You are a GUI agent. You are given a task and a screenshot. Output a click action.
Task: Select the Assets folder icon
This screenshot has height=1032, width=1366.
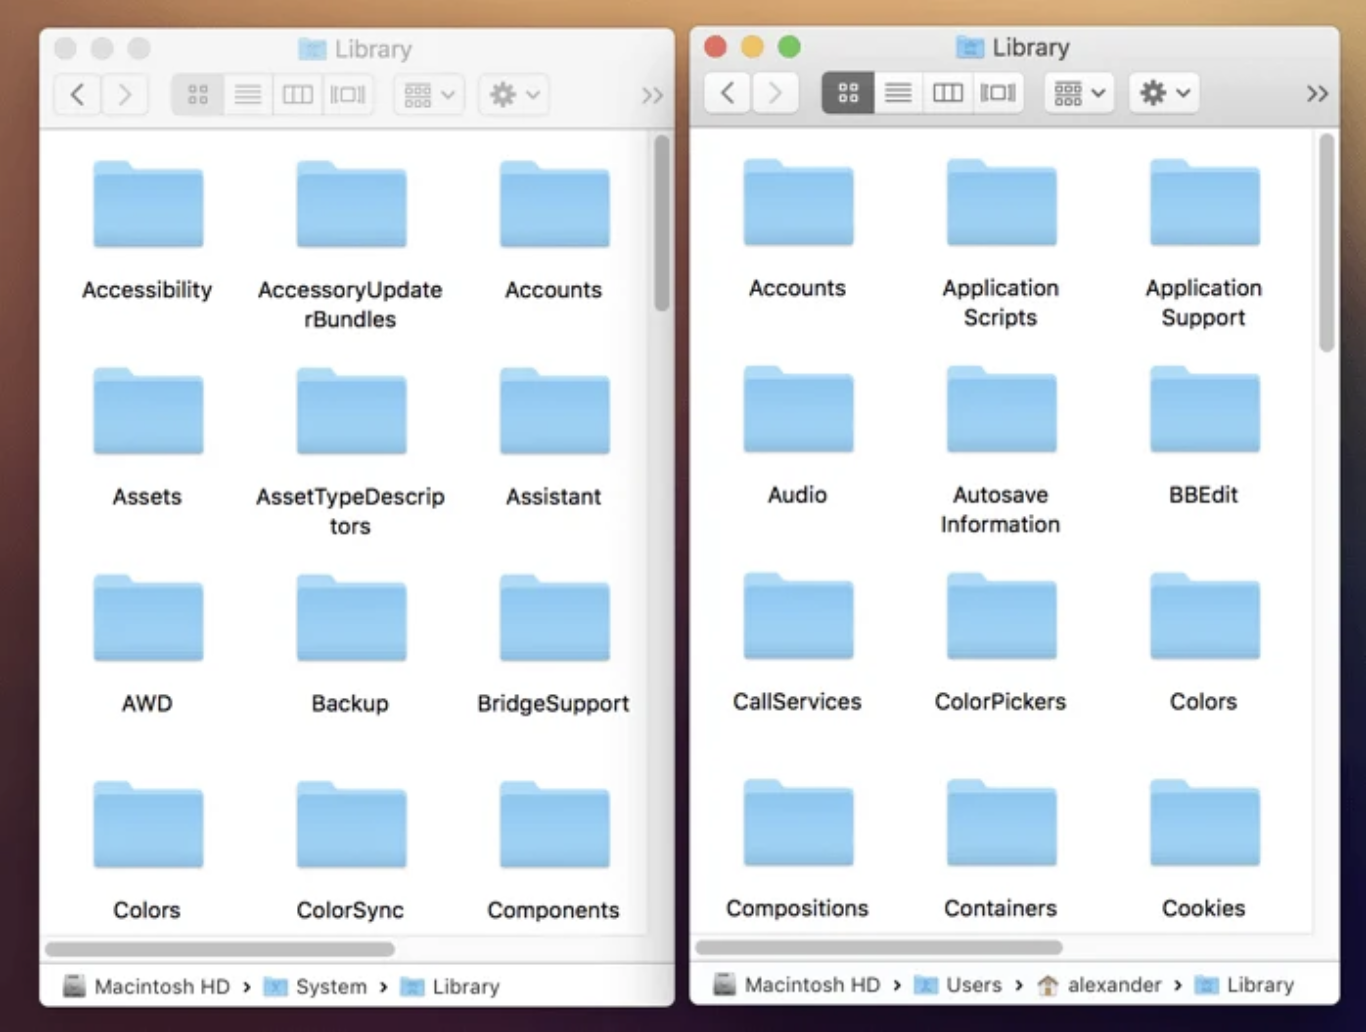pos(148,411)
